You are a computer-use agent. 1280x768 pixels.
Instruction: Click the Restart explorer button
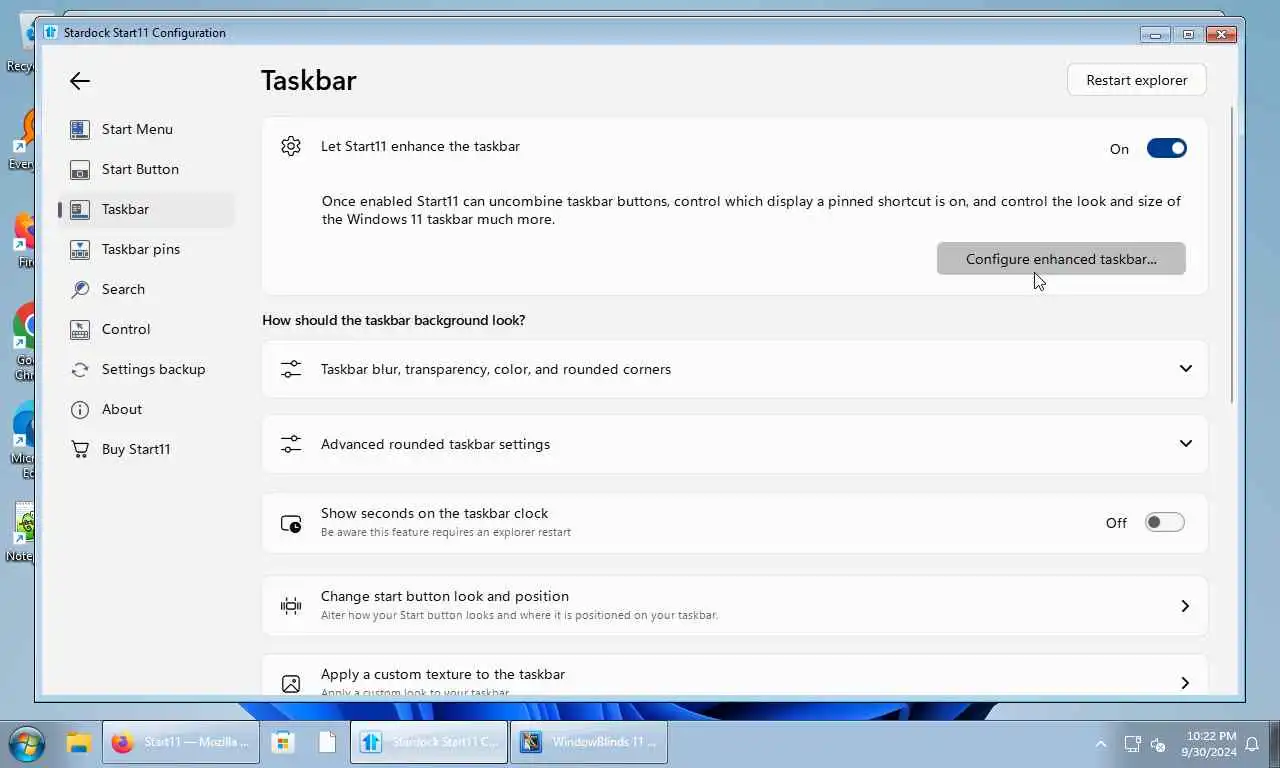point(1137,80)
